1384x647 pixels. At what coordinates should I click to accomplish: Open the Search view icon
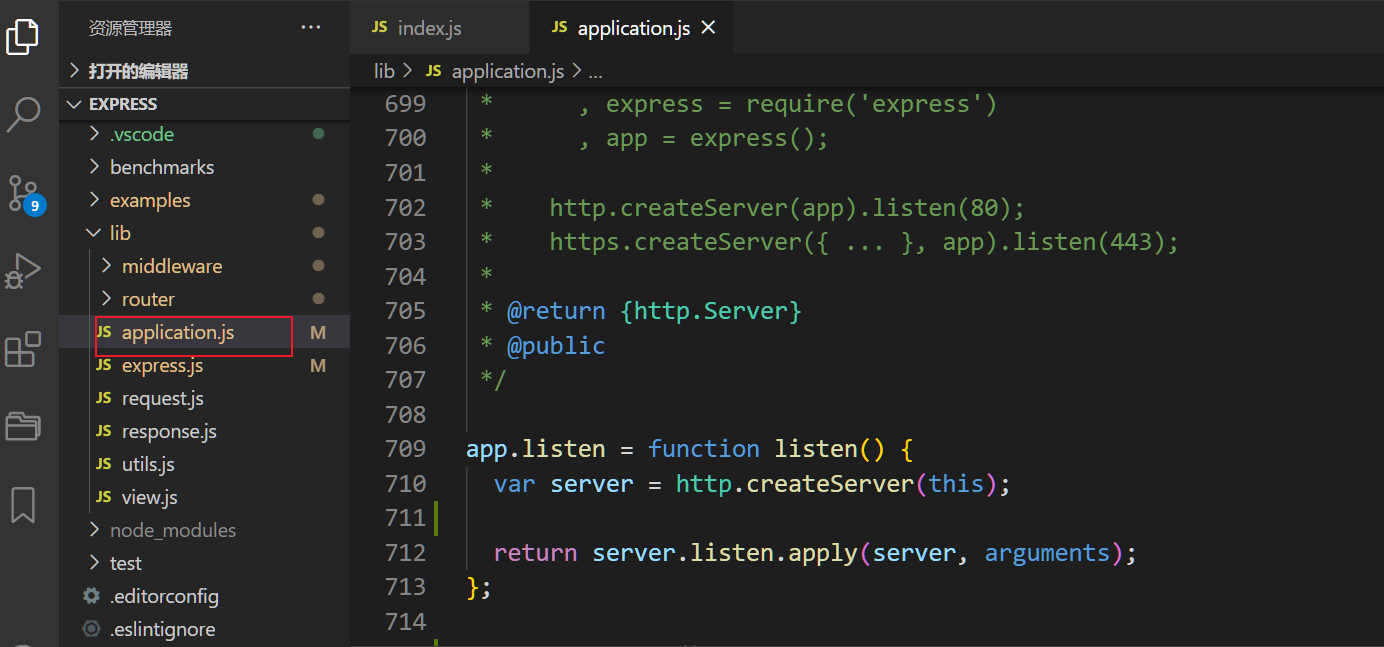tap(23, 114)
